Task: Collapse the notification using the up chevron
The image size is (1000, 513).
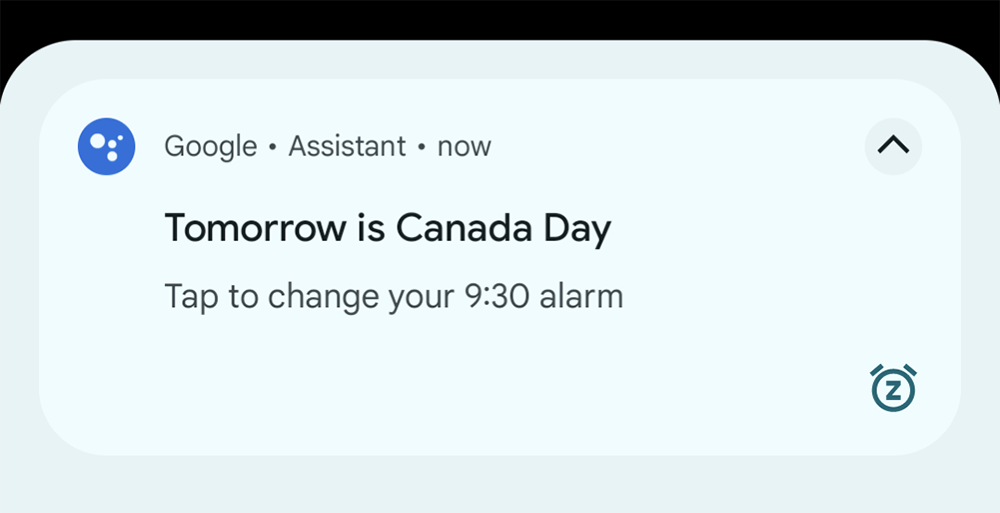Action: 893,146
